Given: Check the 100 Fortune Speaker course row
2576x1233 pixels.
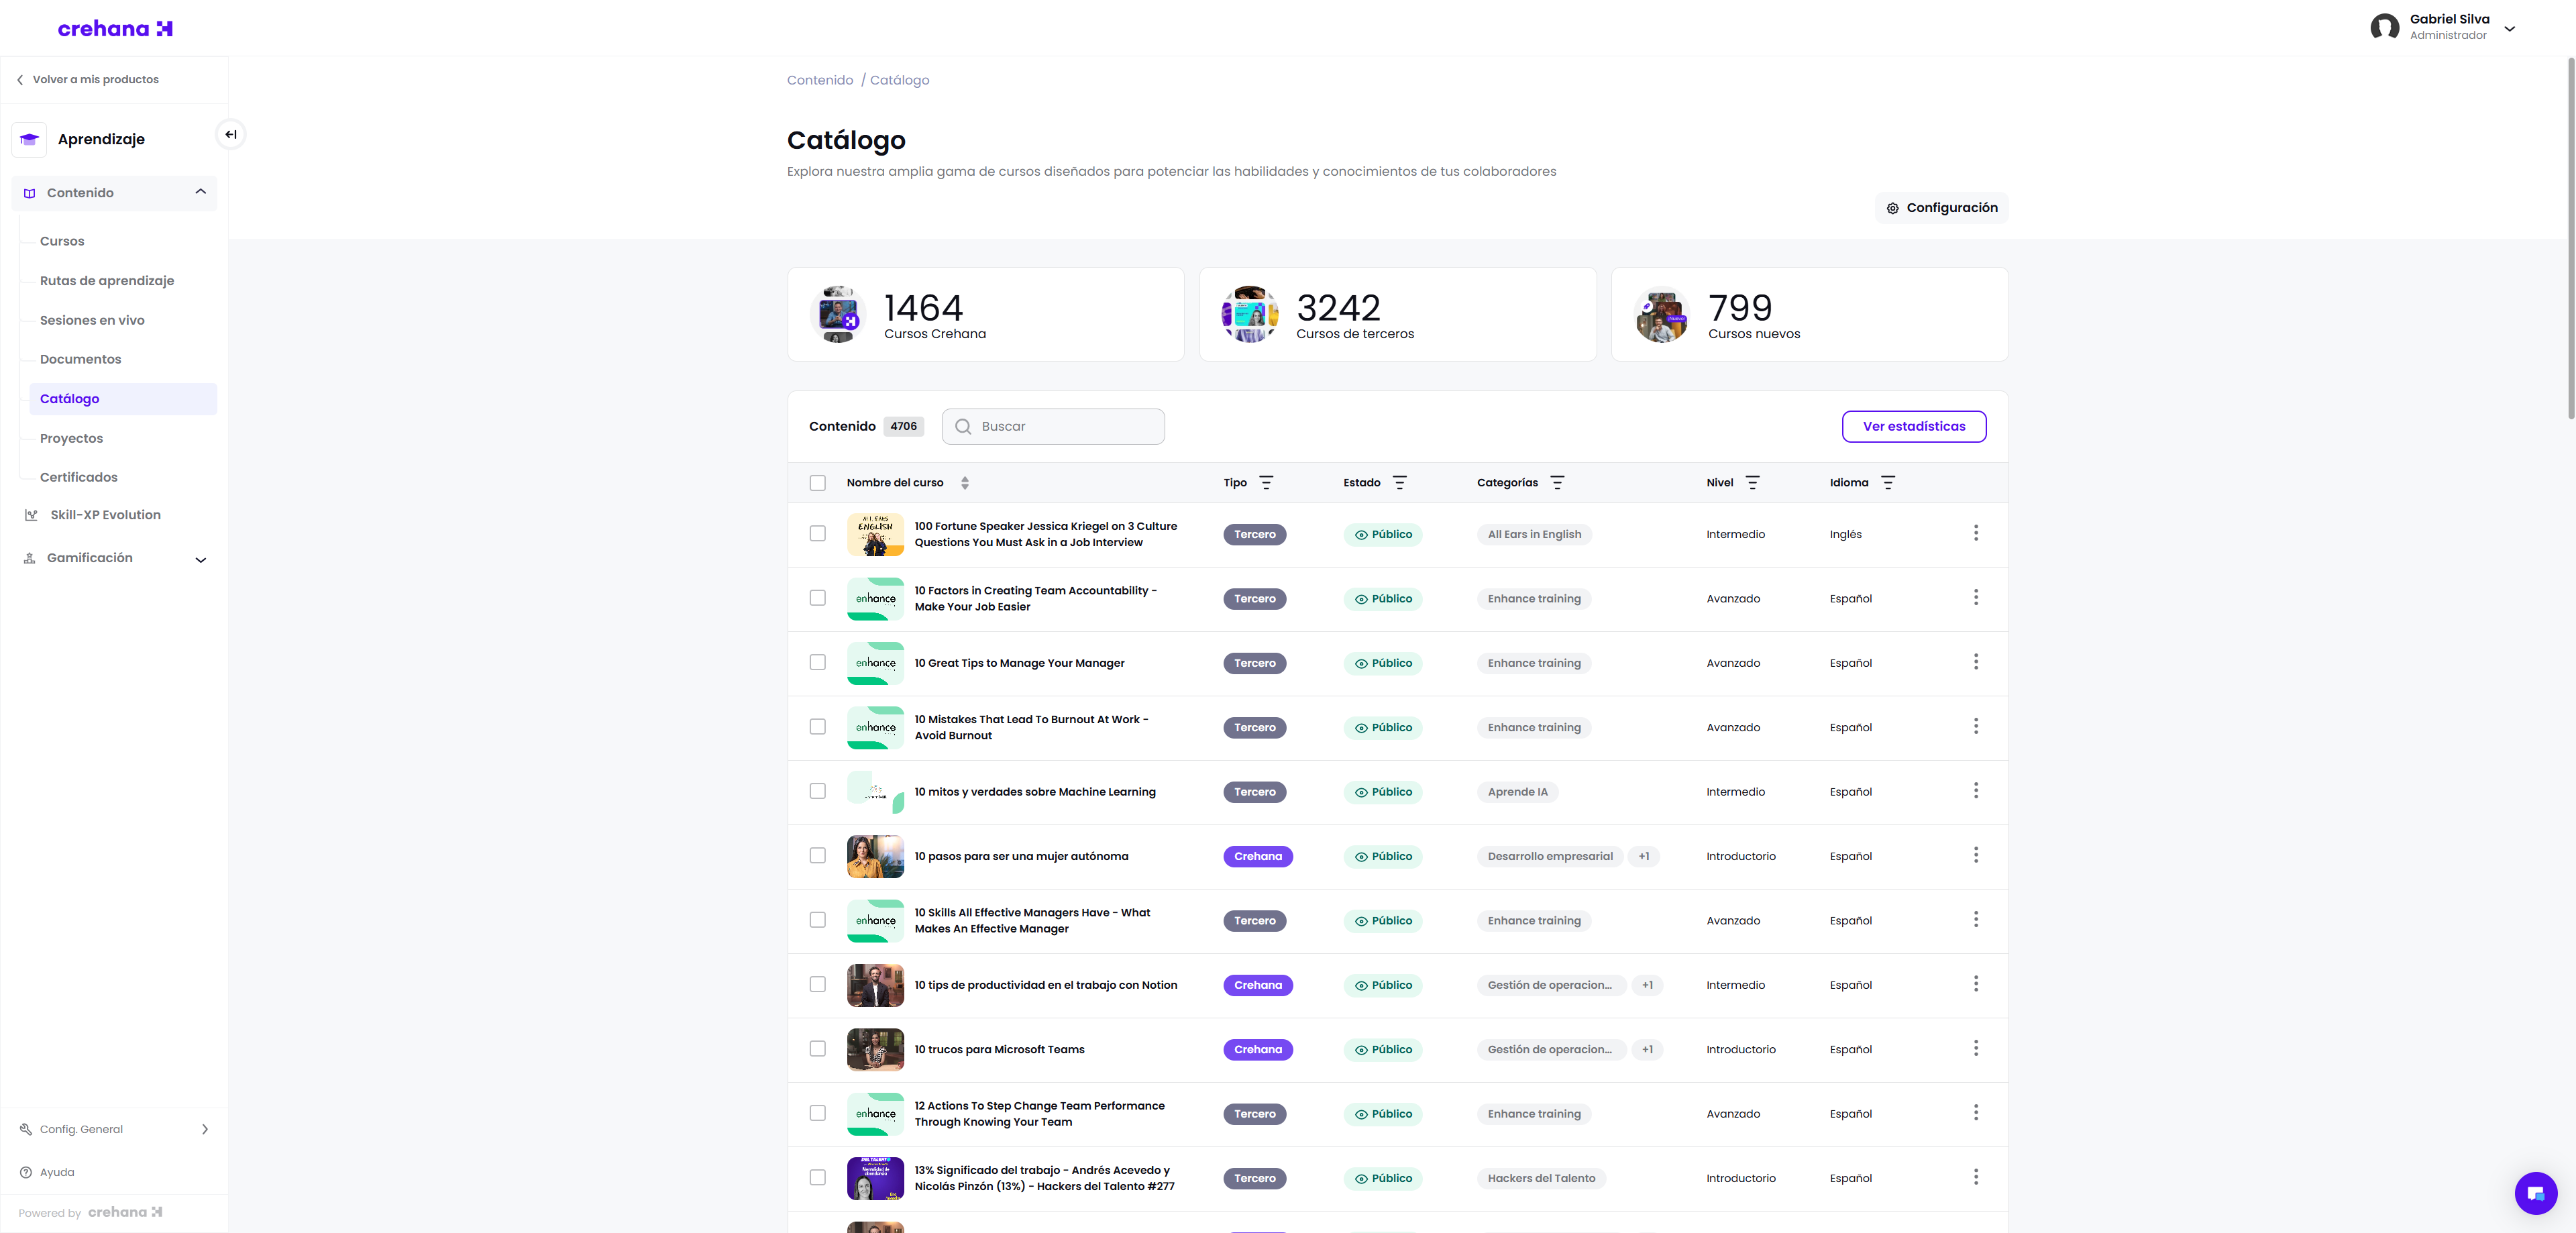Looking at the screenshot, I should [817, 534].
